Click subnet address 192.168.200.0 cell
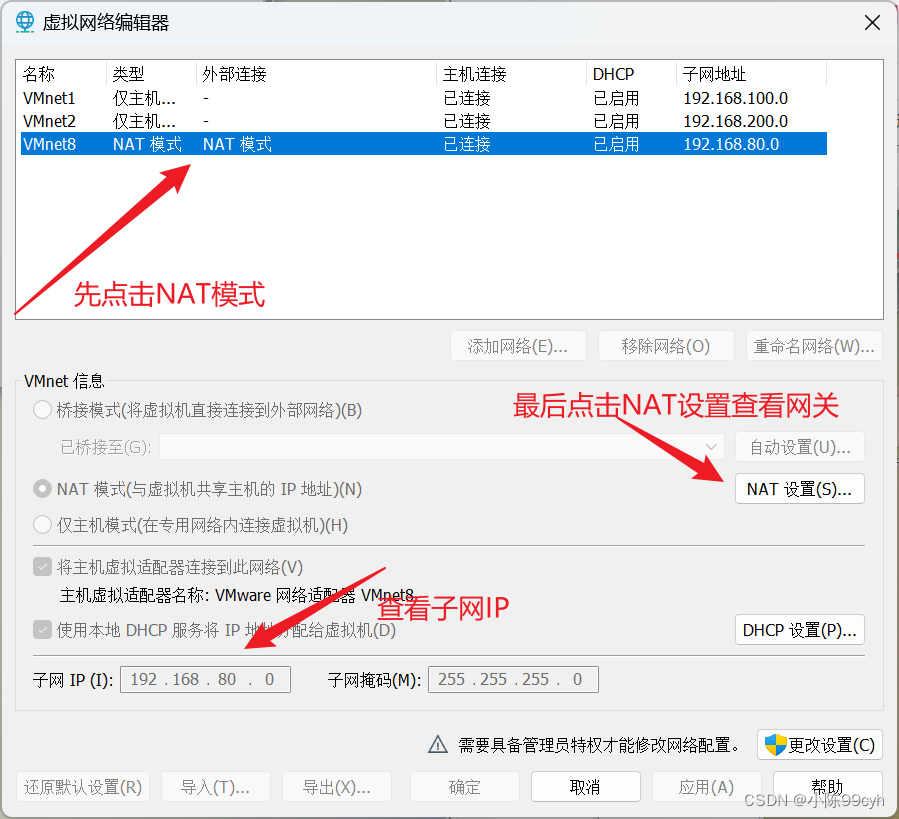 [x=736, y=121]
